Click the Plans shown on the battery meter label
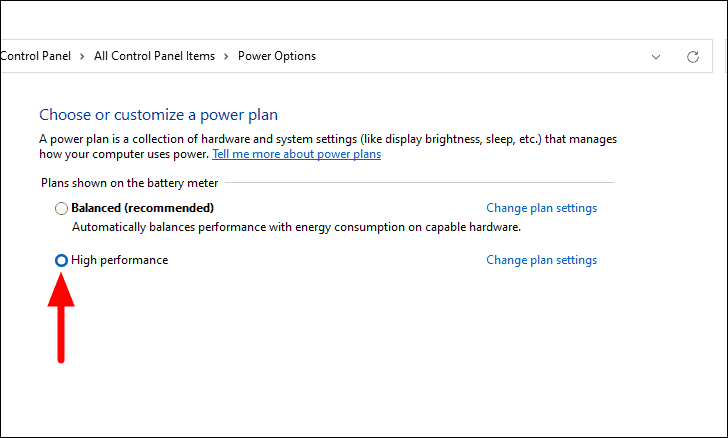728x438 pixels. click(129, 183)
